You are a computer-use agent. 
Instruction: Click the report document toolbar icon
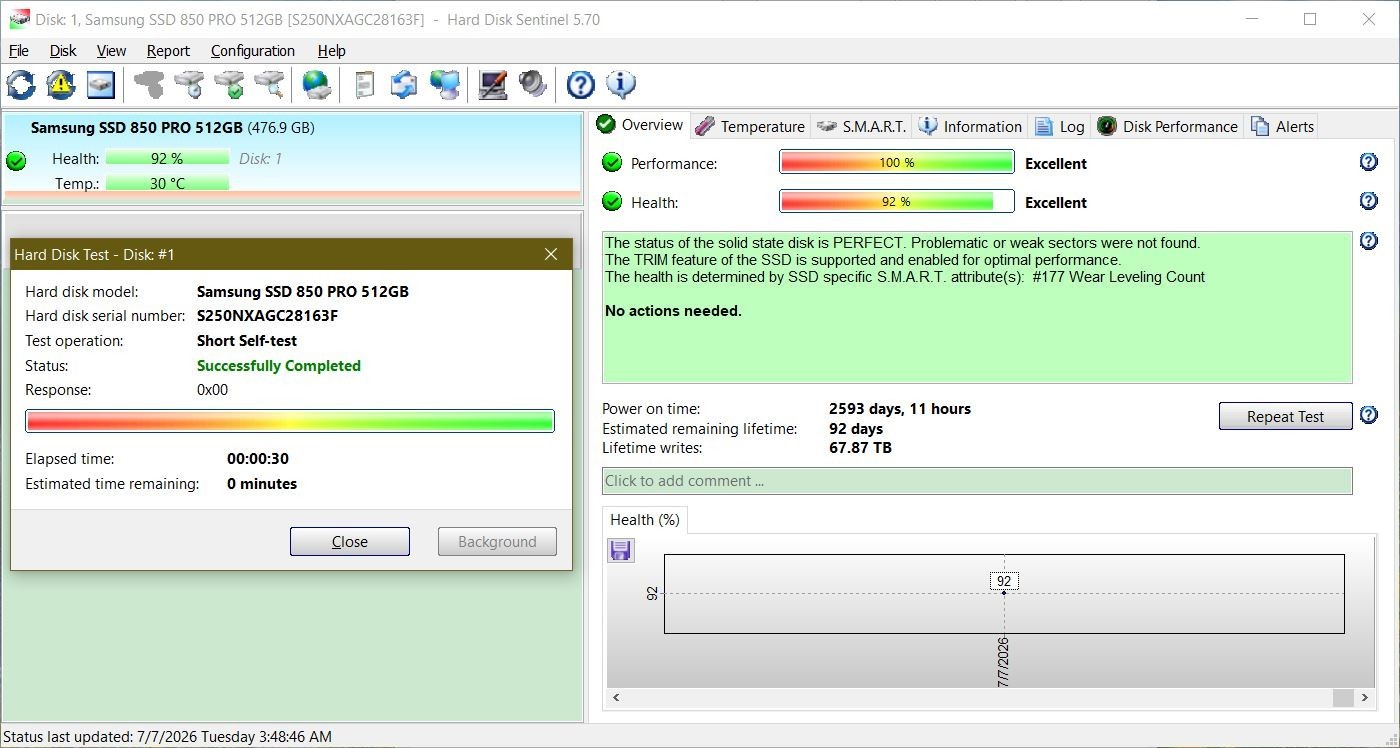point(365,85)
